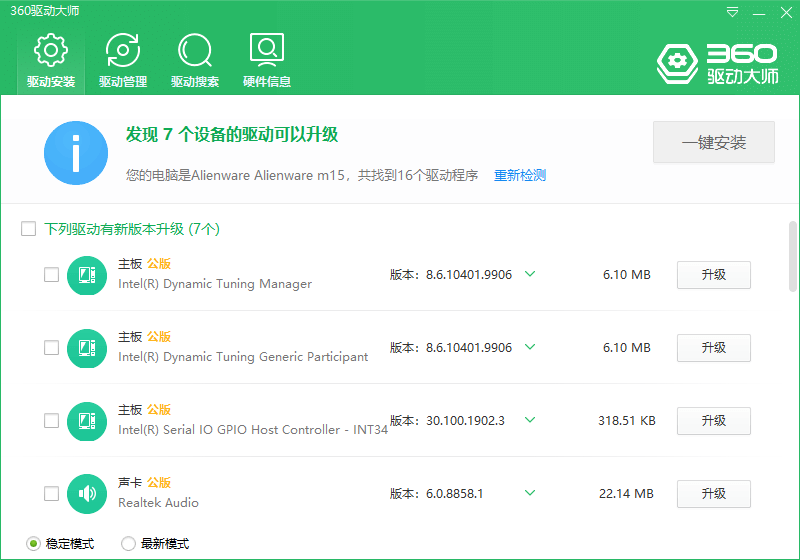The image size is (800, 560).
Task: Check the Realtek Audio driver checkbox
Action: [x=52, y=494]
